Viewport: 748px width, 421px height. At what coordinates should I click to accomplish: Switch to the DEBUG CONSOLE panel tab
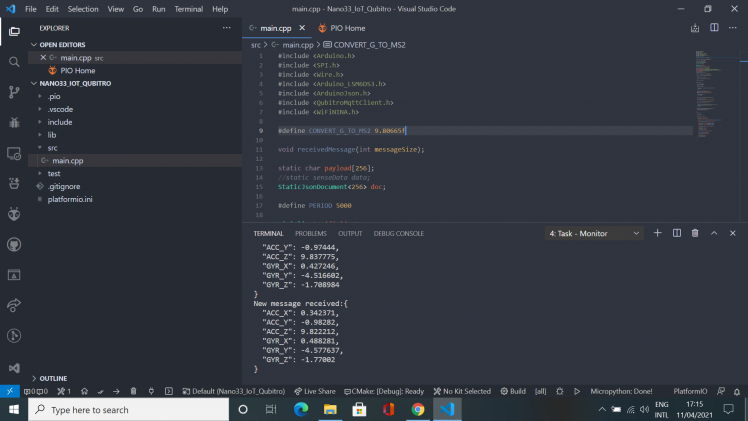[399, 233]
